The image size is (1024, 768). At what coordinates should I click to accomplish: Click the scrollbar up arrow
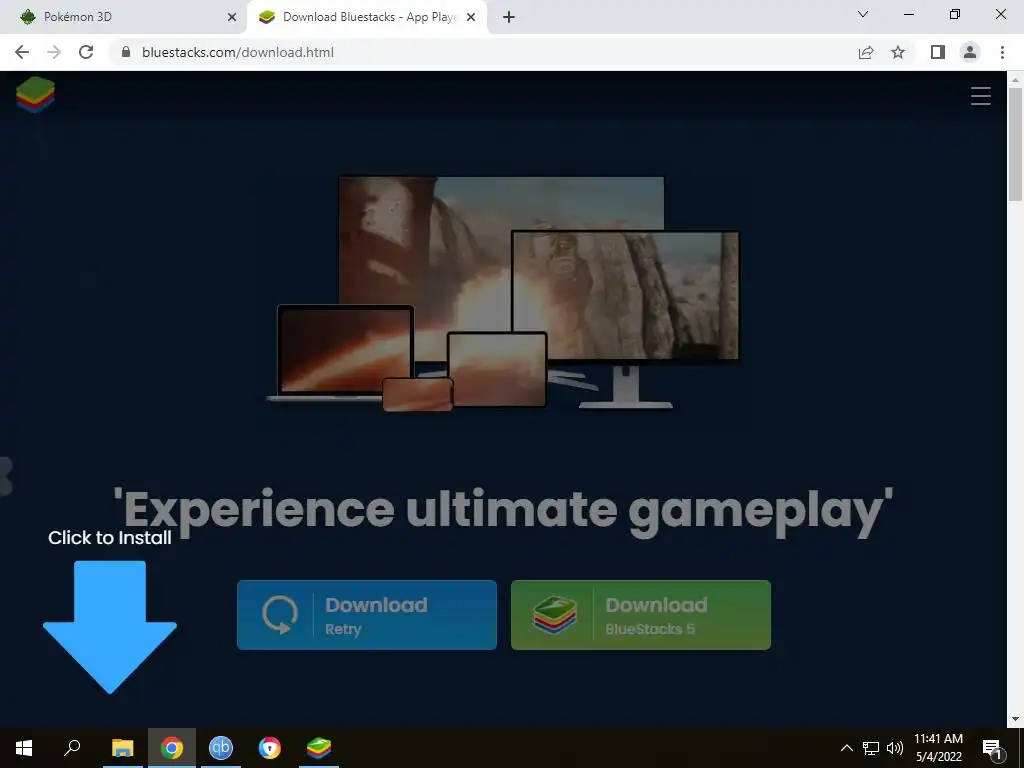1015,80
